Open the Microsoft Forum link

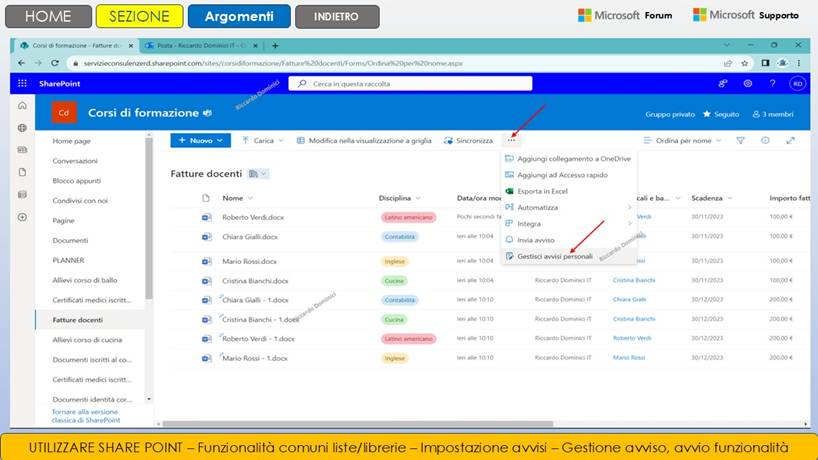click(625, 16)
